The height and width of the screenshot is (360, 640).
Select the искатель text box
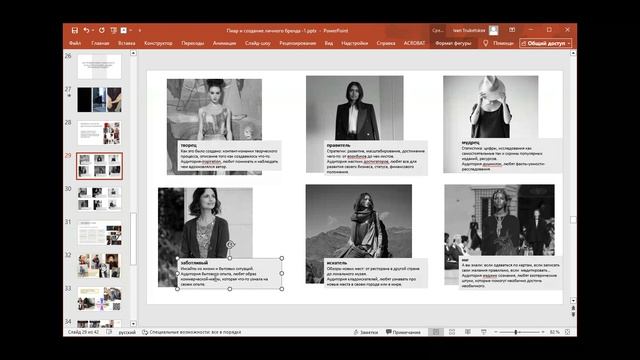pos(376,273)
